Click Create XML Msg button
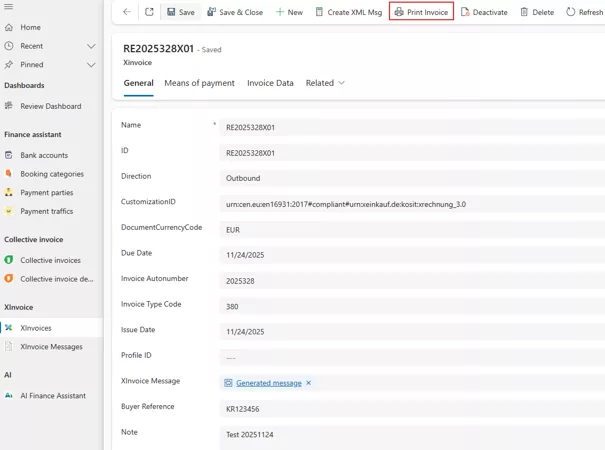605x450 pixels. [x=349, y=12]
